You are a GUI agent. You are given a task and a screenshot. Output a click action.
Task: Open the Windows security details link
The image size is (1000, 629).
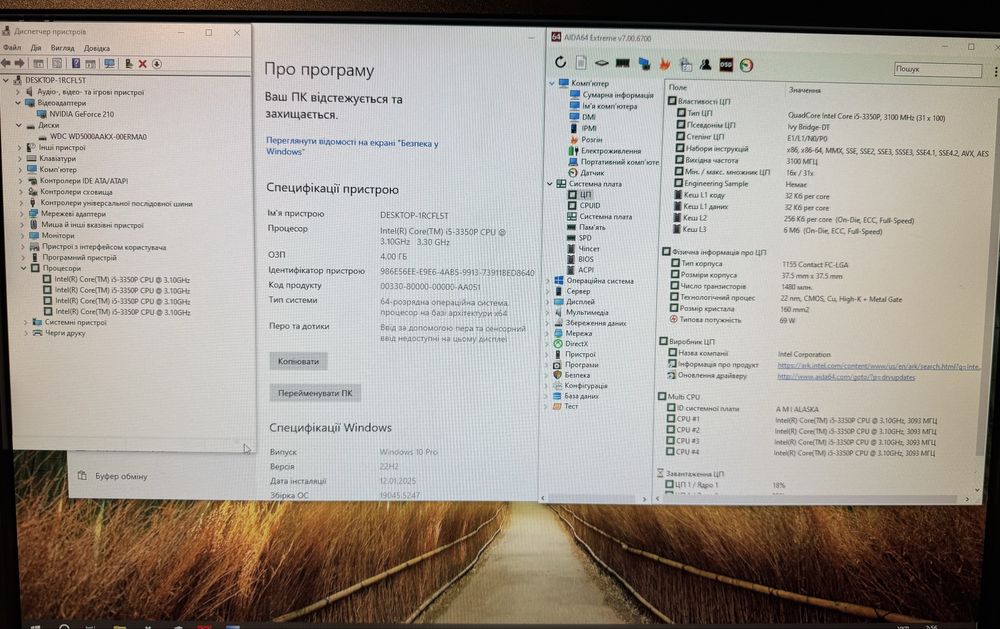click(x=352, y=147)
